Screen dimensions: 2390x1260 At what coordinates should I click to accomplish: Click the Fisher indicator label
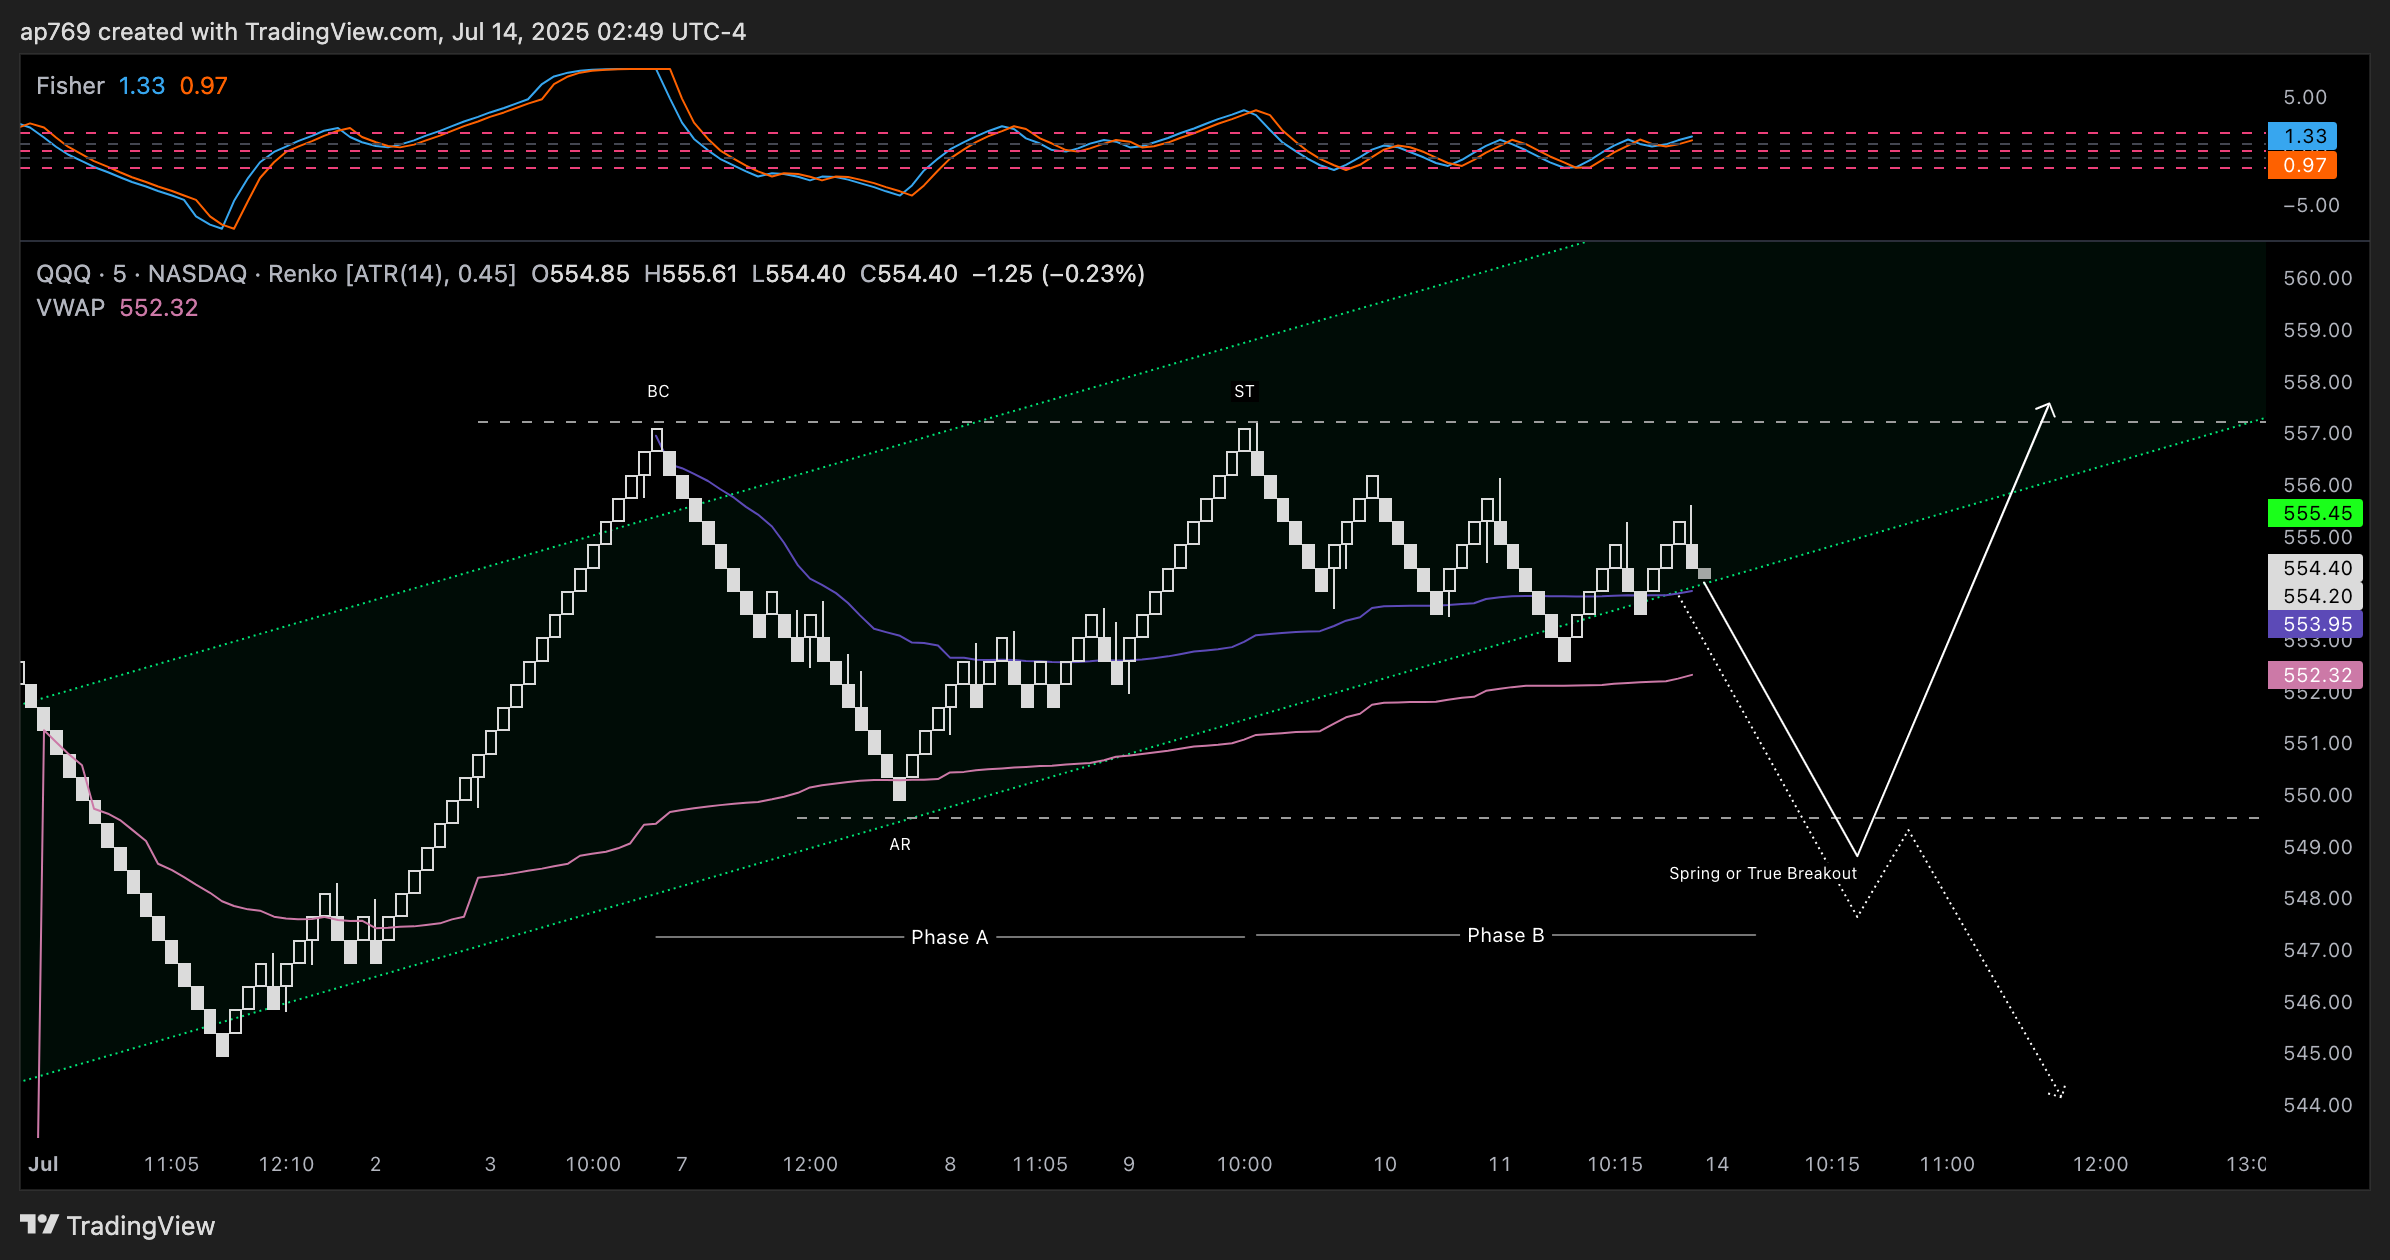(70, 86)
